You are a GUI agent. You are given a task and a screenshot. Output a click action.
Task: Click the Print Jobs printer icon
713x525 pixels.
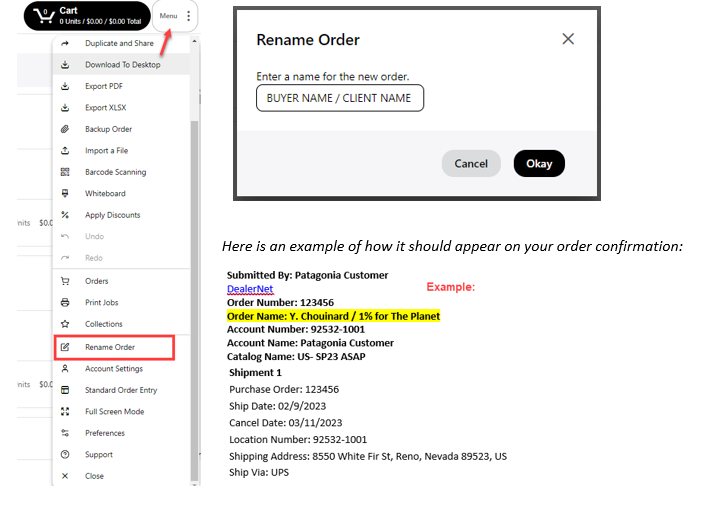65,302
